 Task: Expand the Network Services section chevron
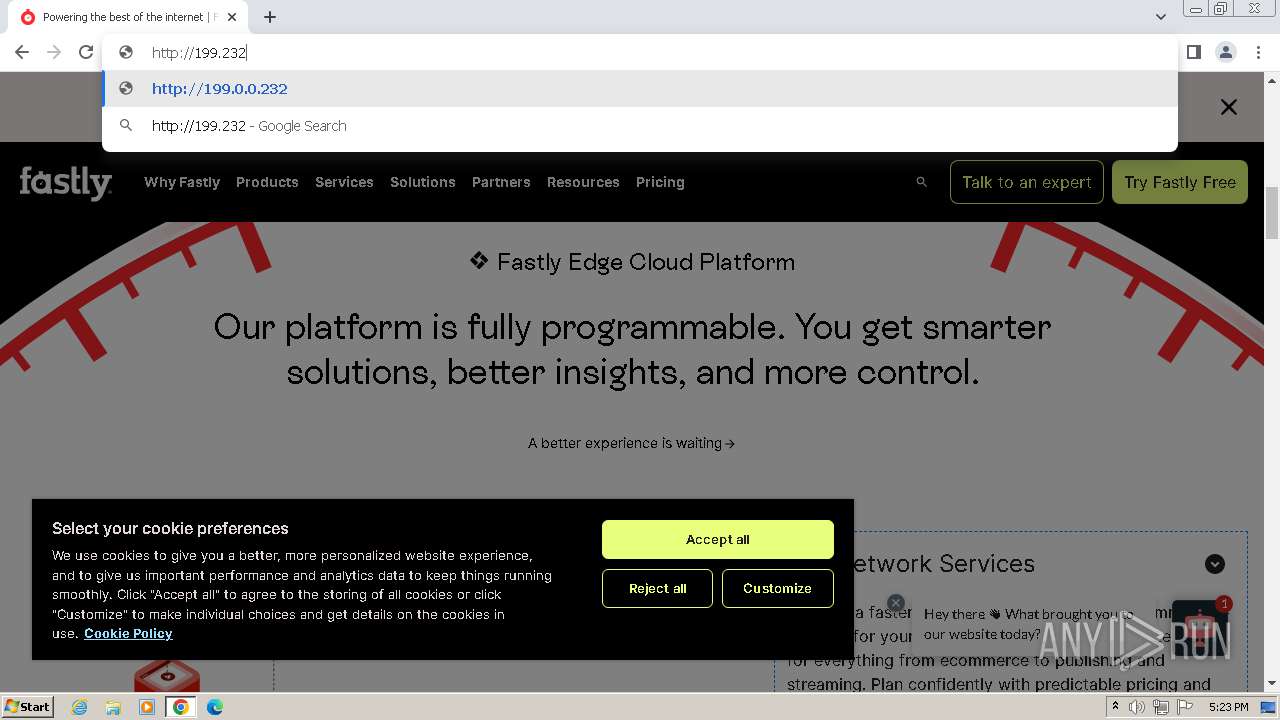[x=1214, y=564]
